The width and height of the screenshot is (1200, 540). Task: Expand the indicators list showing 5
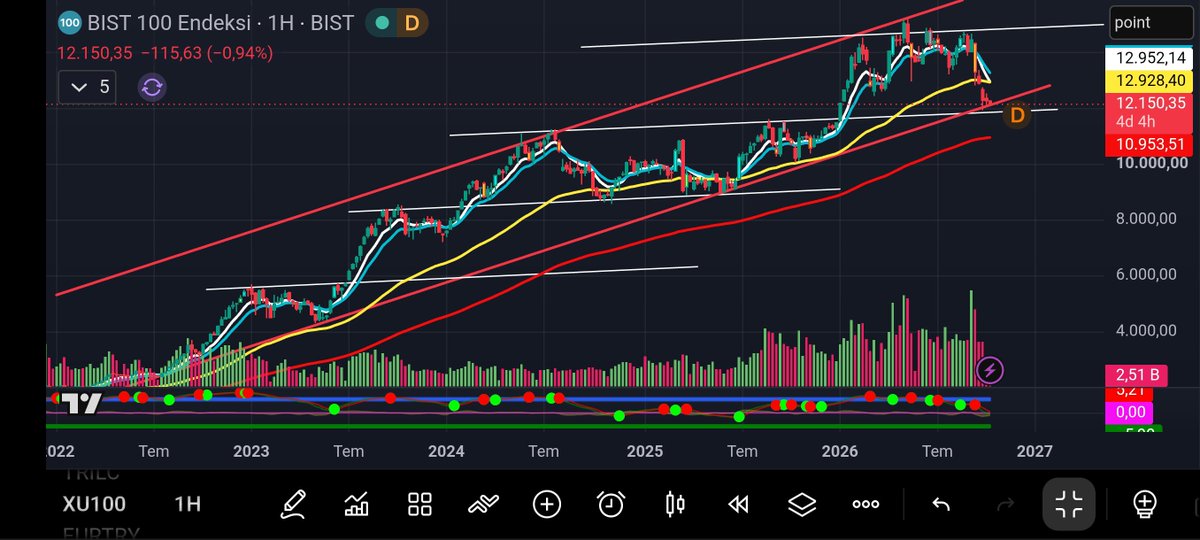coord(89,88)
